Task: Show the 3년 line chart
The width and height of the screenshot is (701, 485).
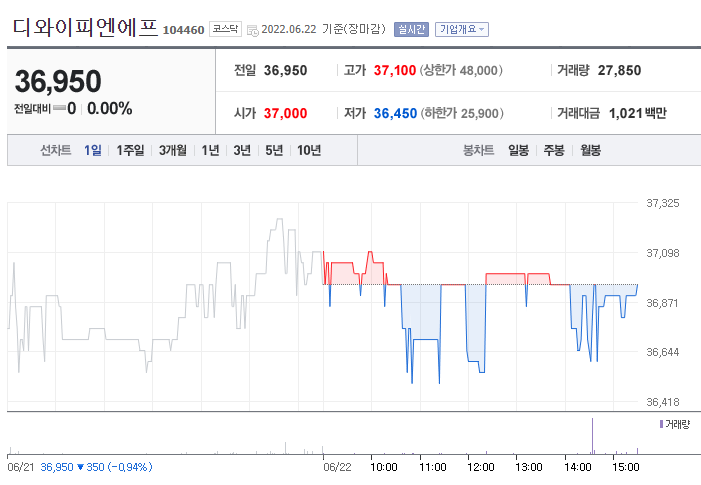Action: 242,150
